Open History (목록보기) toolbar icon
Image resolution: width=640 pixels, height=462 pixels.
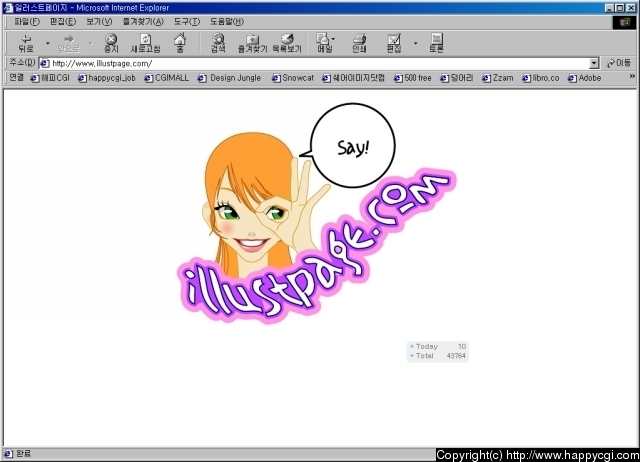tap(287, 43)
